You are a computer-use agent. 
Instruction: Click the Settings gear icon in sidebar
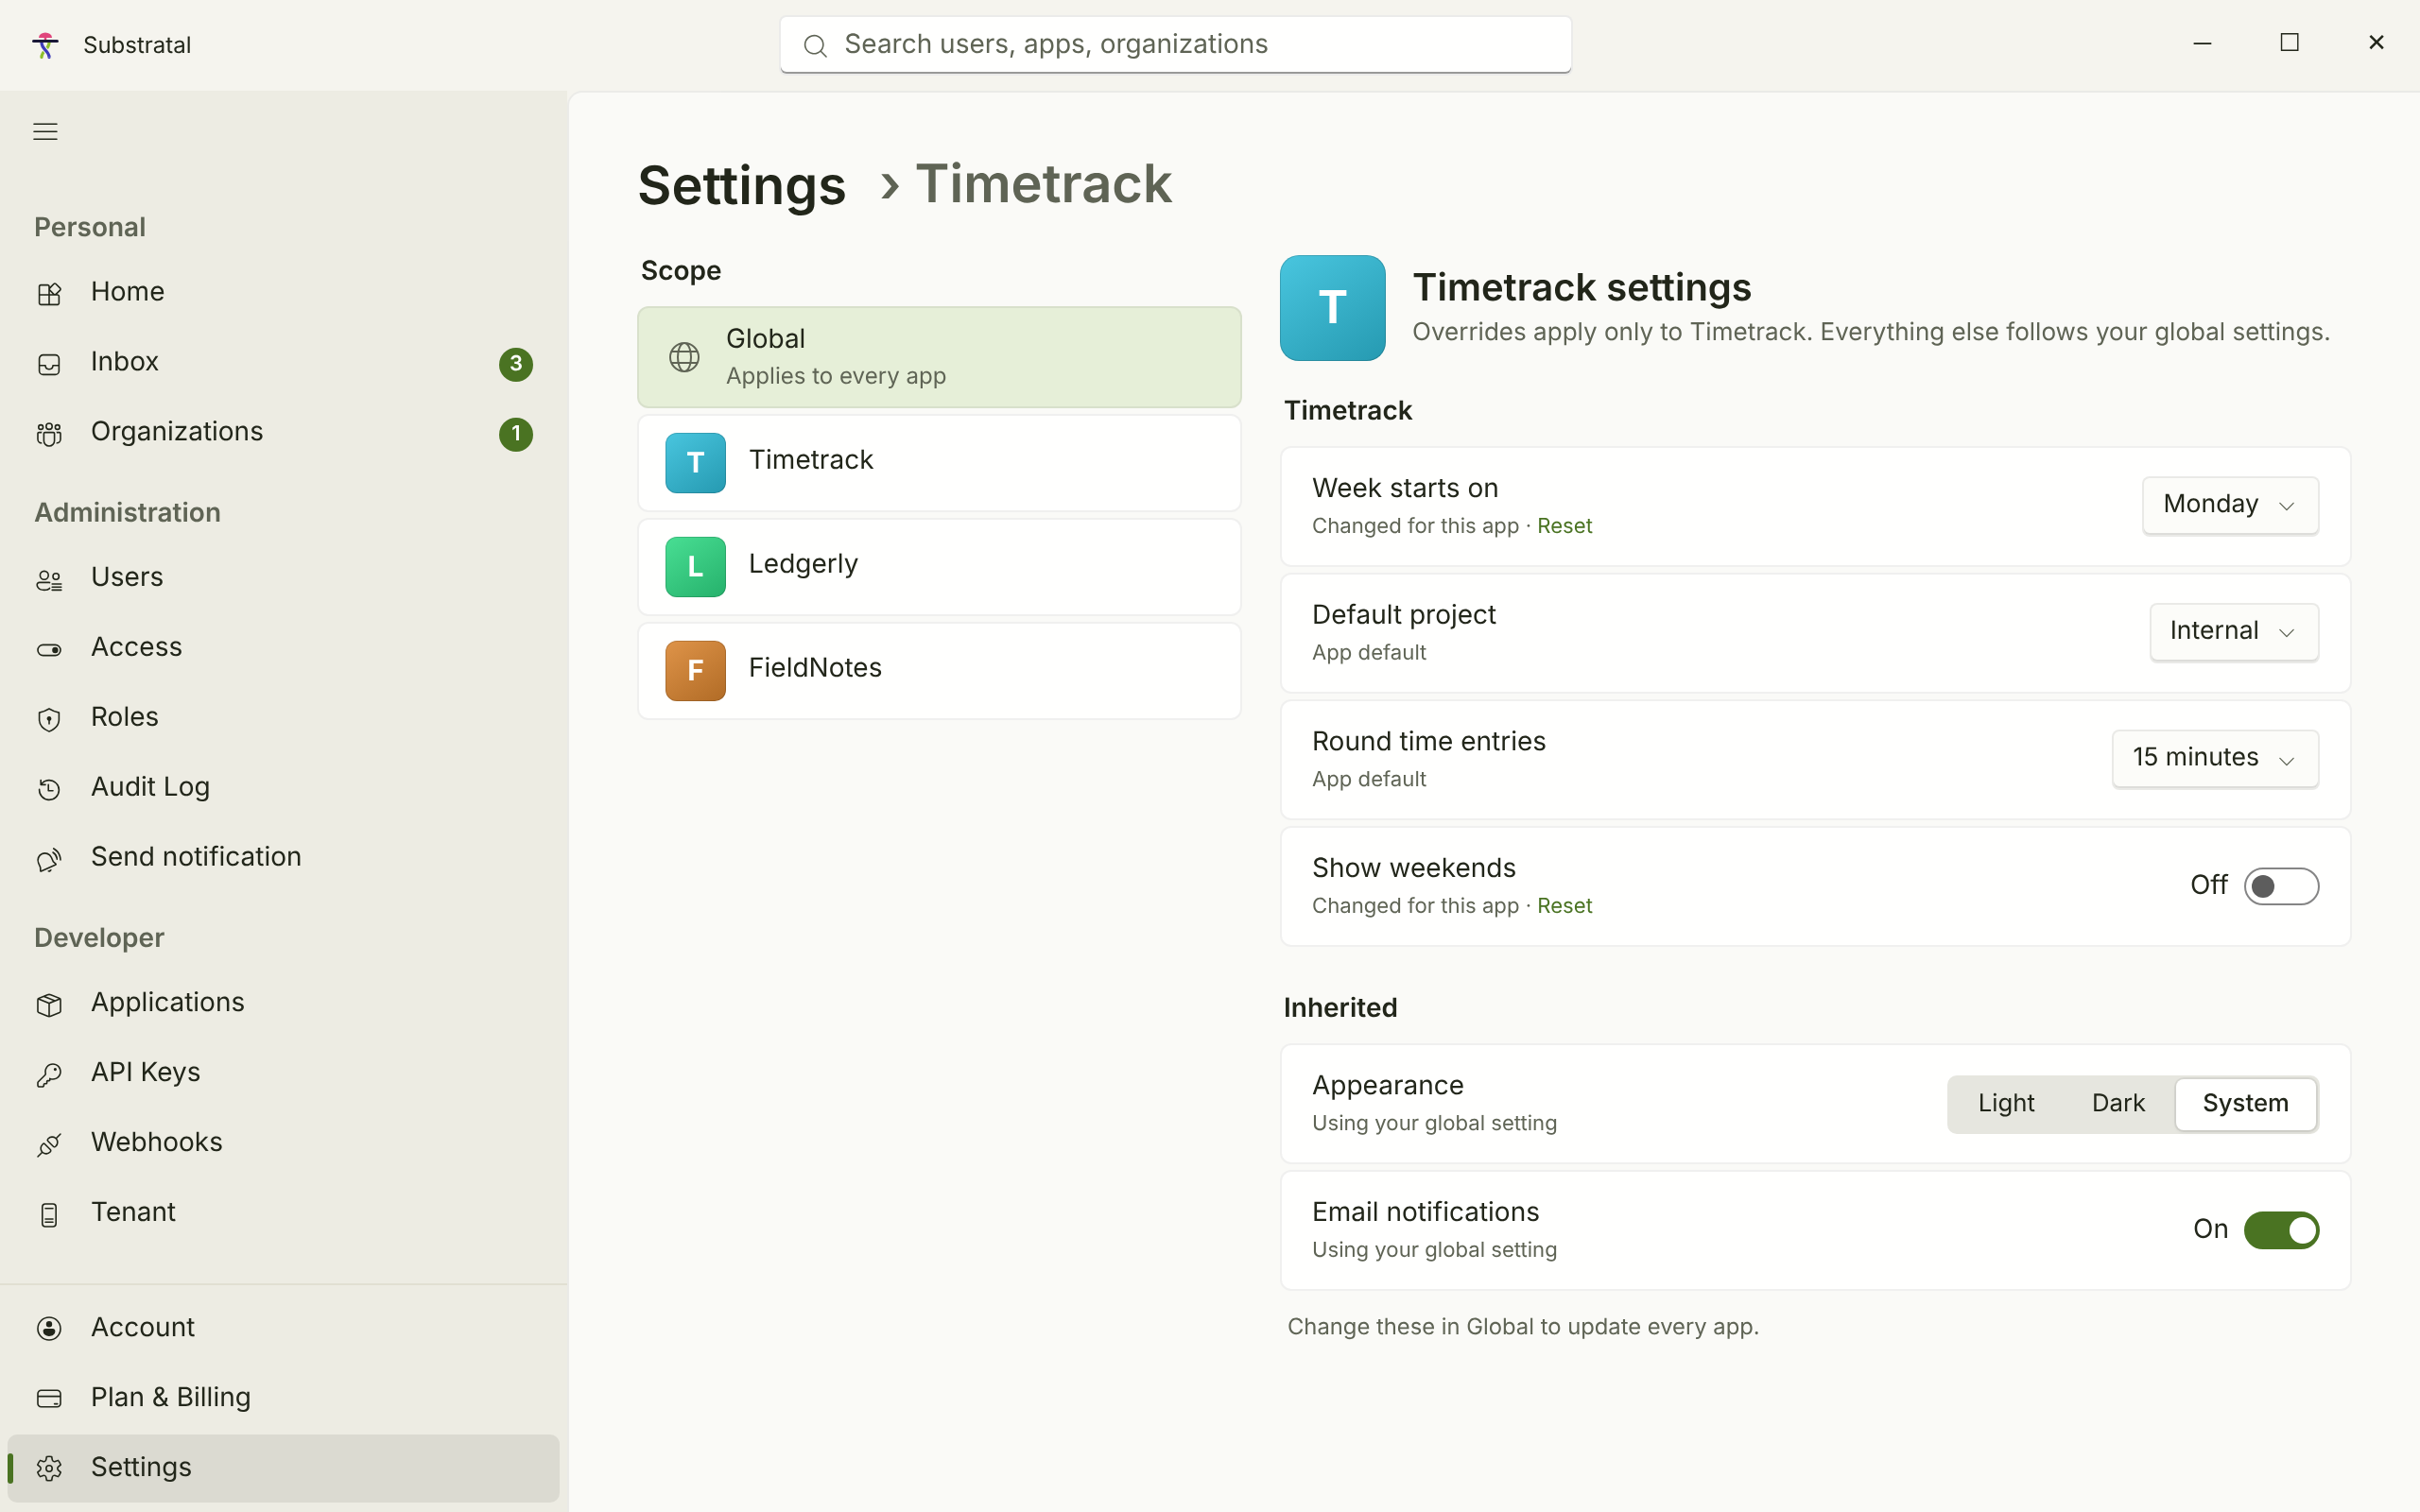tap(49, 1468)
